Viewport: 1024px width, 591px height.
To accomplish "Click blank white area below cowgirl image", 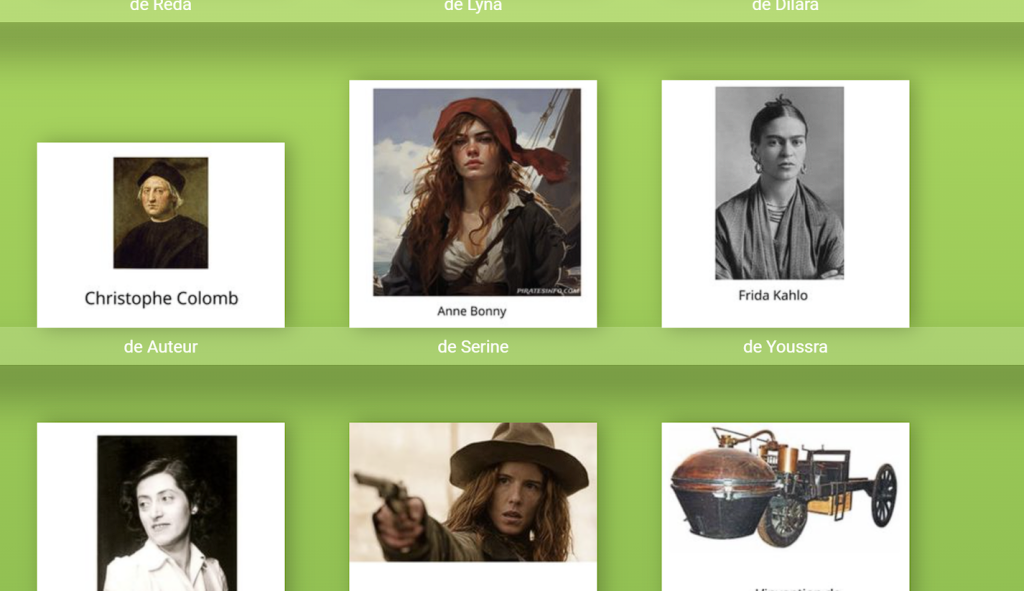I will [473, 577].
